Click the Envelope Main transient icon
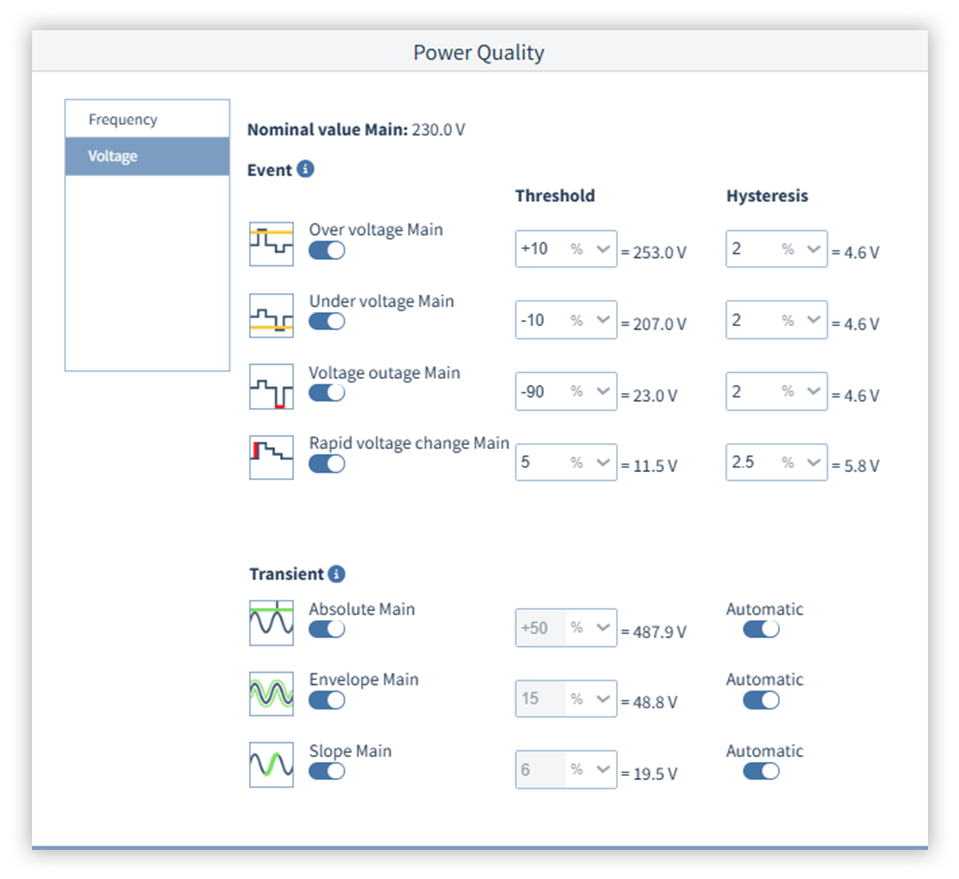 (271, 694)
